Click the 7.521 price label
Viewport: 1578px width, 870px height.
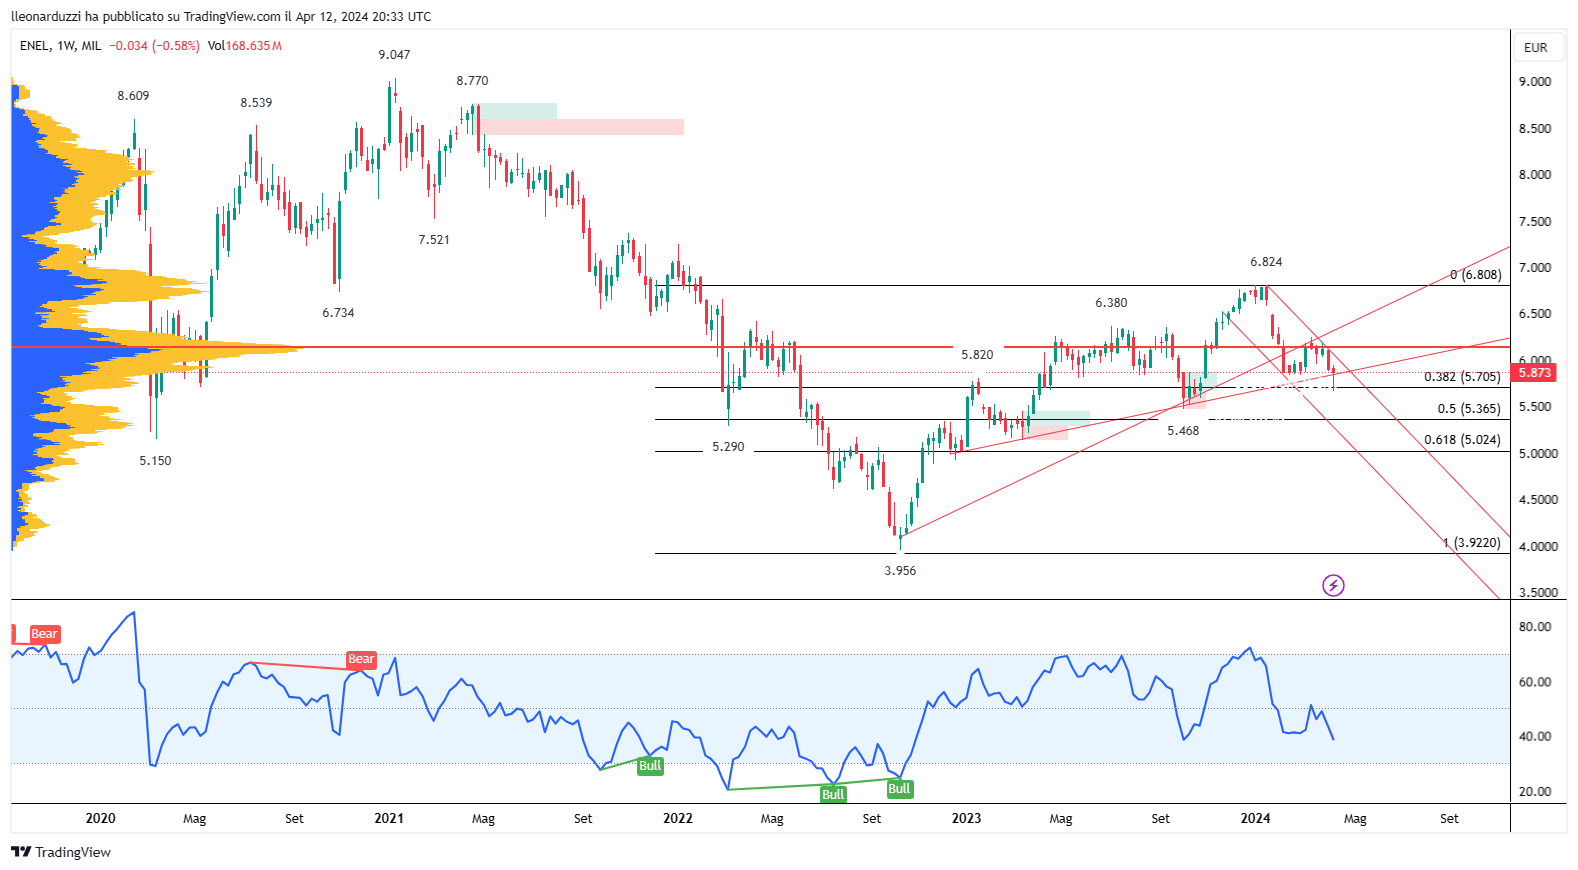(x=434, y=240)
